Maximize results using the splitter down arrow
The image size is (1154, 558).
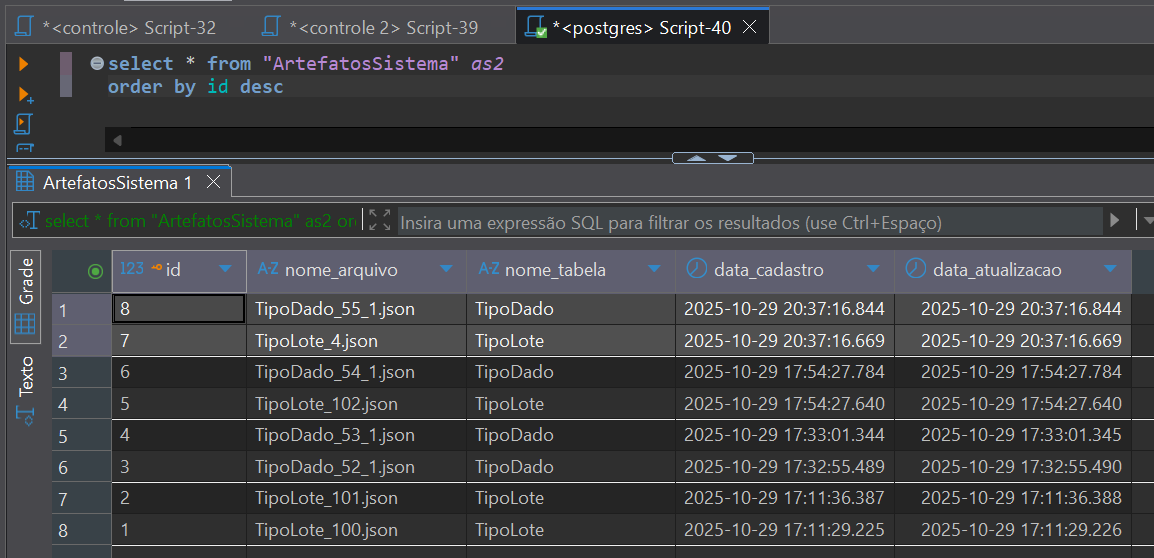(728, 158)
